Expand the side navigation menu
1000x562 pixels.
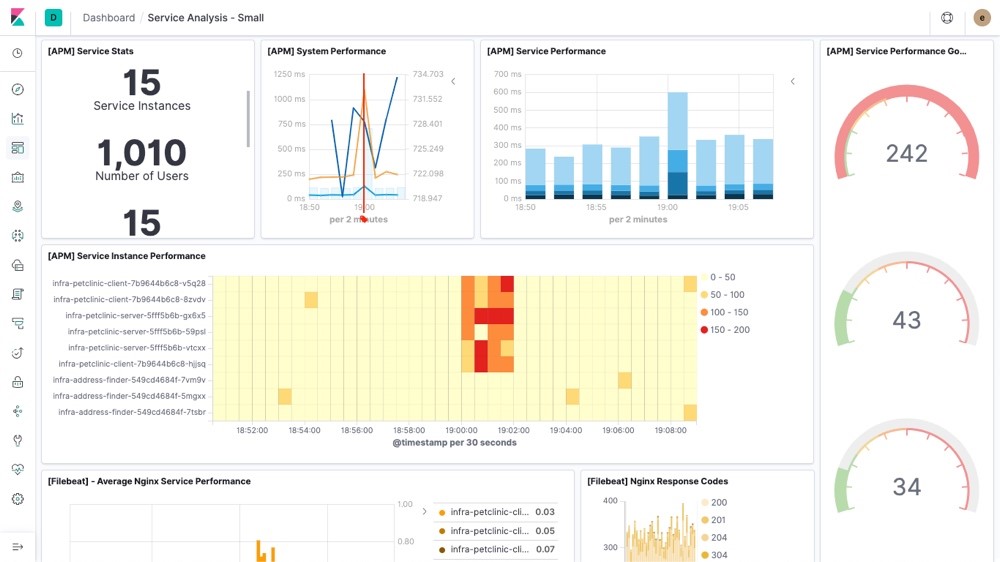point(17,547)
